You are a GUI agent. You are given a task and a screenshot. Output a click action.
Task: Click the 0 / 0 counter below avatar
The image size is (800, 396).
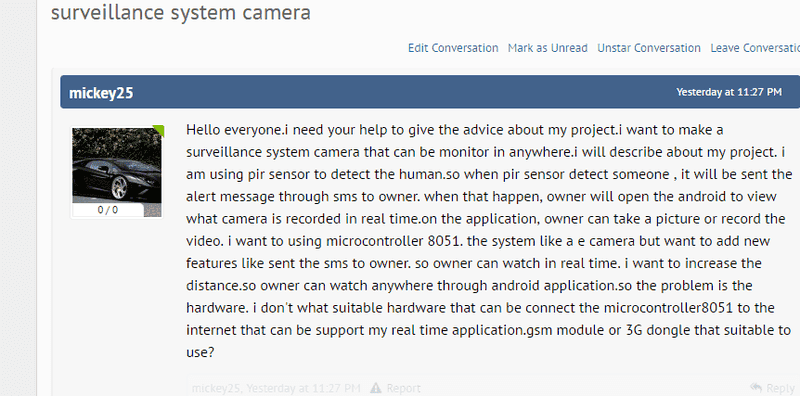108,210
